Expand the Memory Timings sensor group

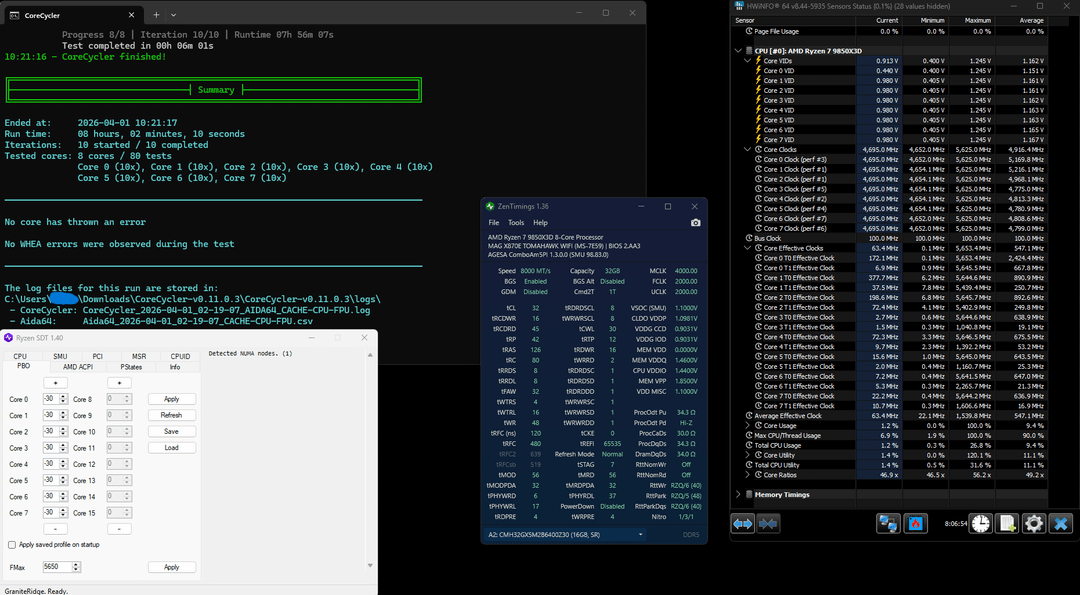738,494
